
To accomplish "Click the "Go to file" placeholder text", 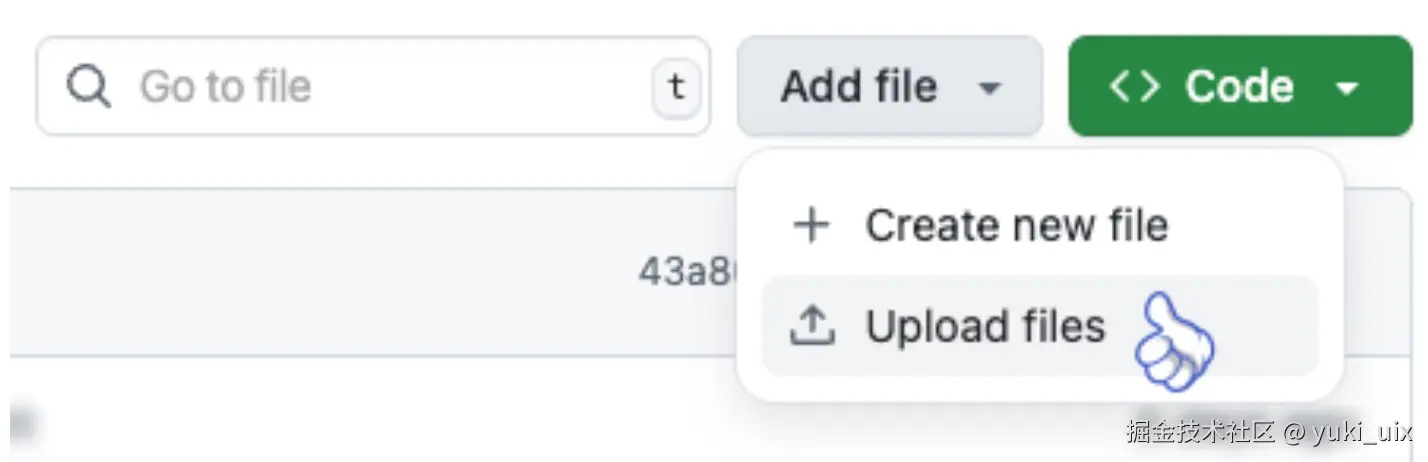I will 225,87.
